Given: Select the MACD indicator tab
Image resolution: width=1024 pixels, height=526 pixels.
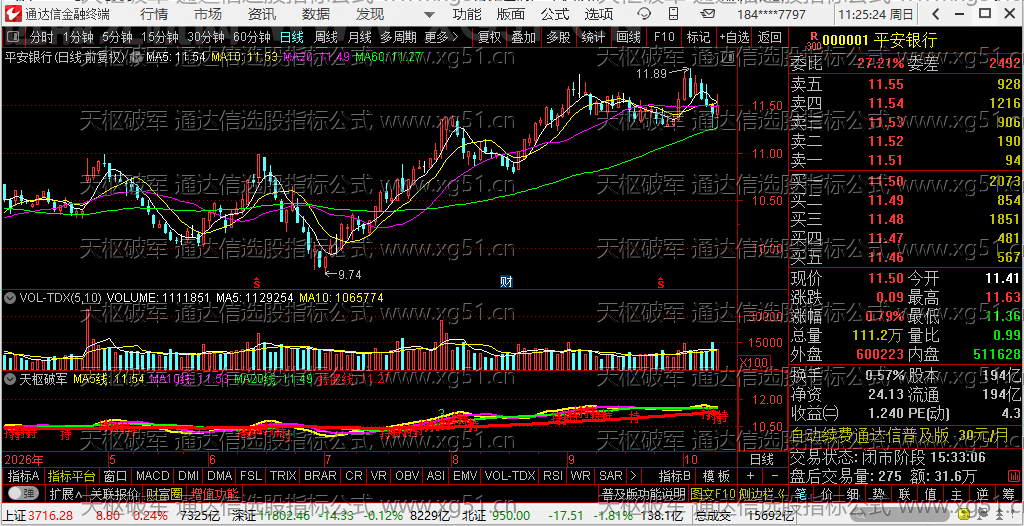Looking at the screenshot, I should [153, 476].
